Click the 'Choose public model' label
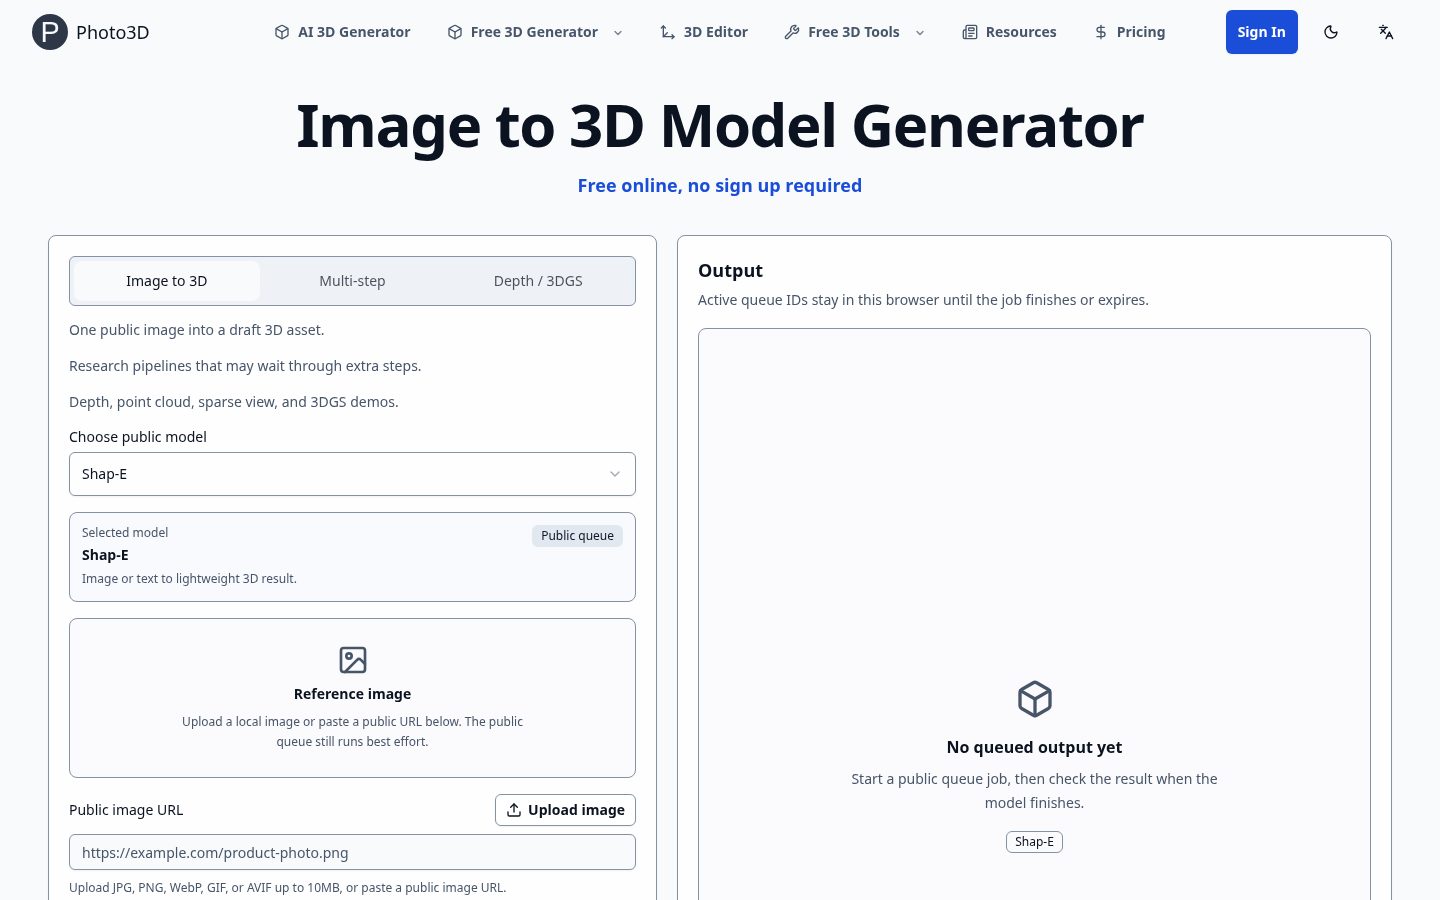This screenshot has height=900, width=1440. pos(138,437)
